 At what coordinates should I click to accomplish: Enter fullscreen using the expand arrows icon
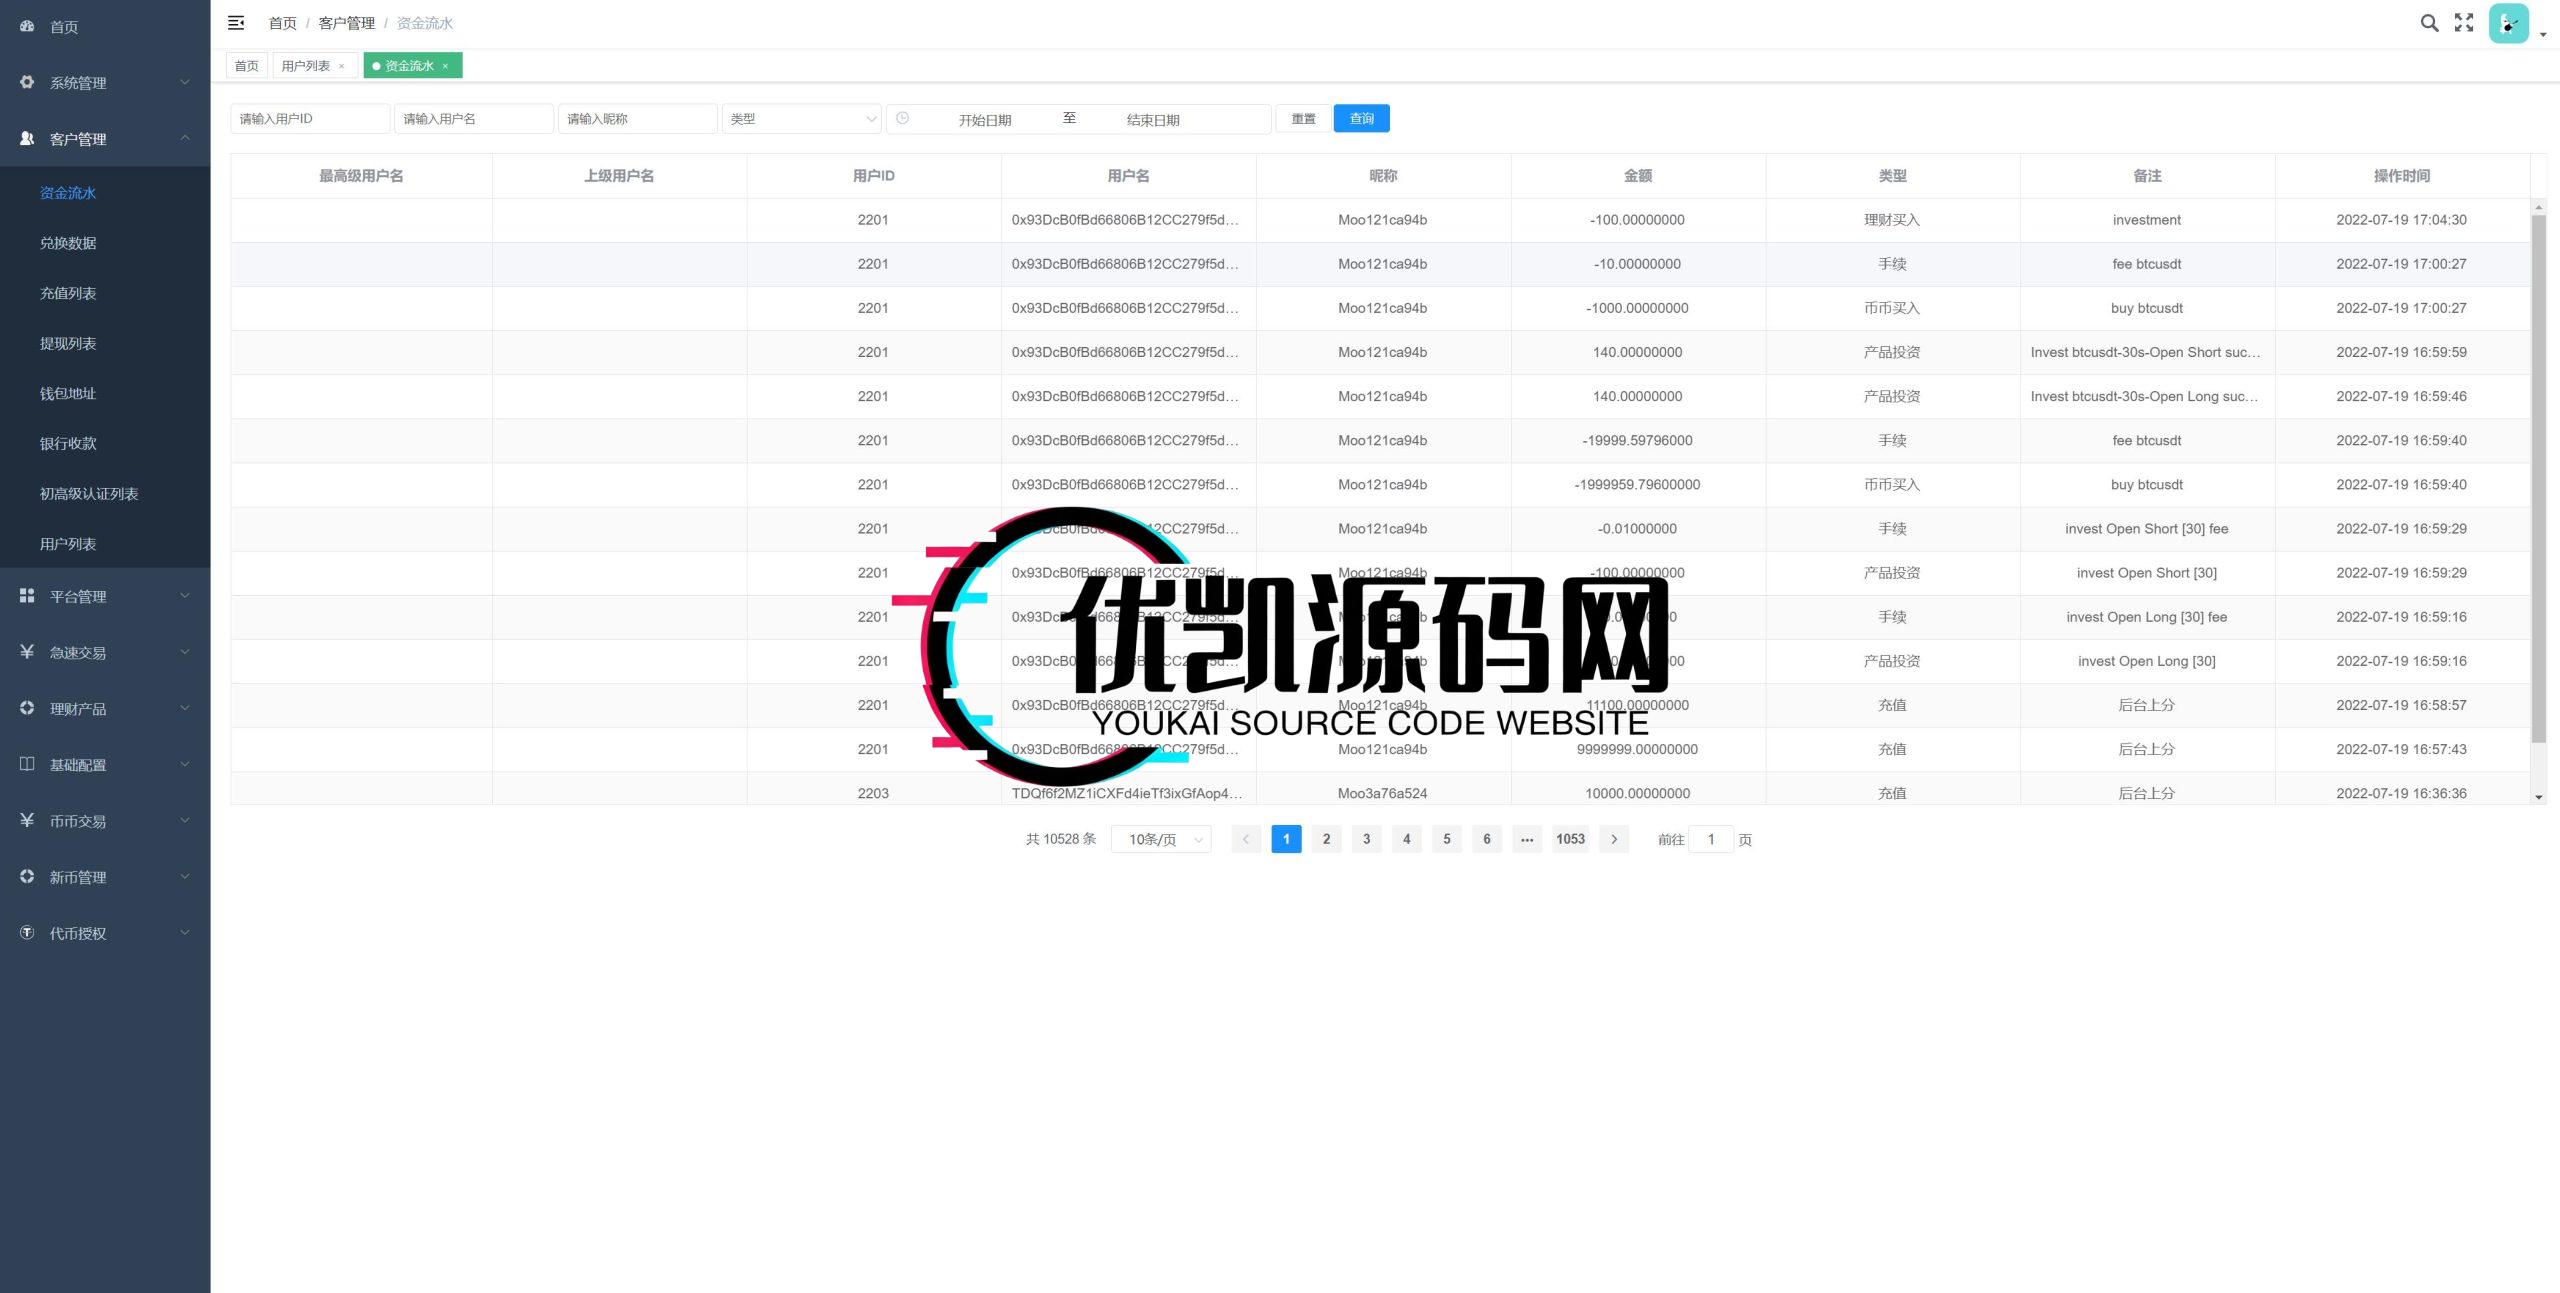[2463, 22]
